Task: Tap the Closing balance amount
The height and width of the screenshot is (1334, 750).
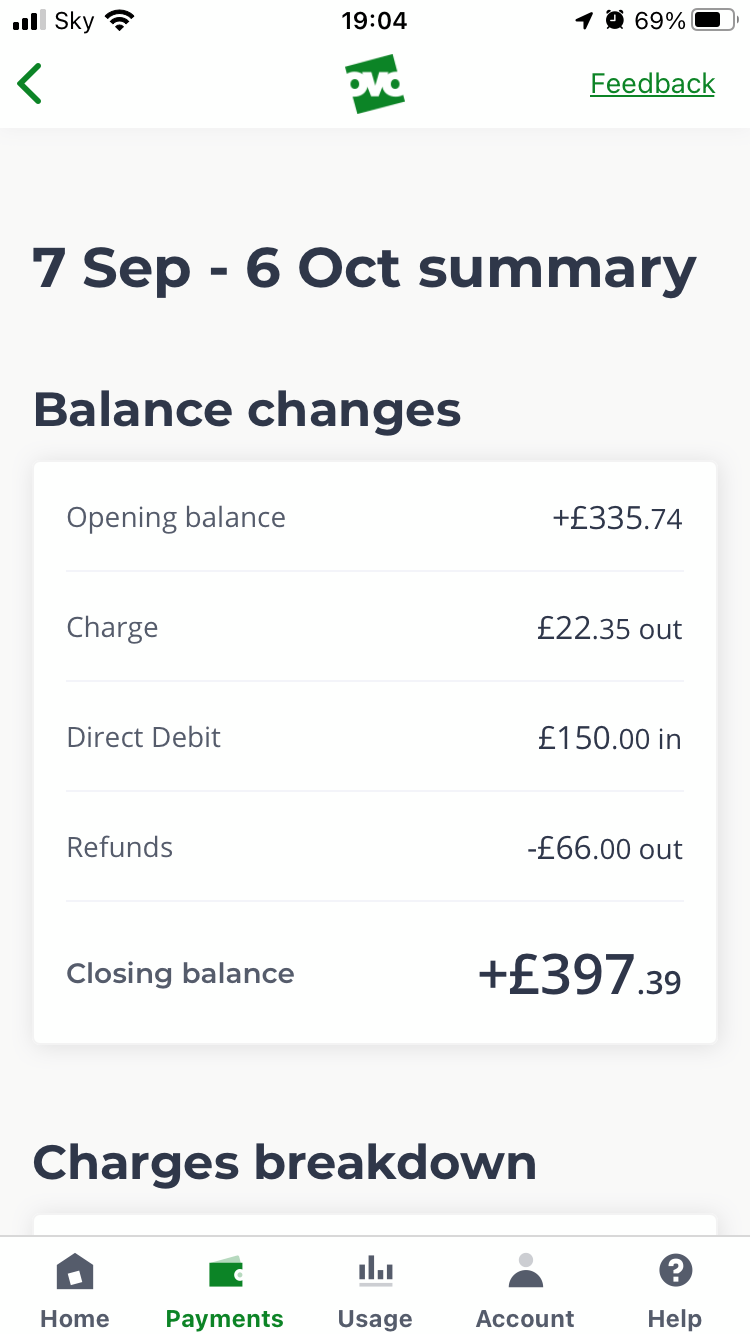Action: coord(579,974)
